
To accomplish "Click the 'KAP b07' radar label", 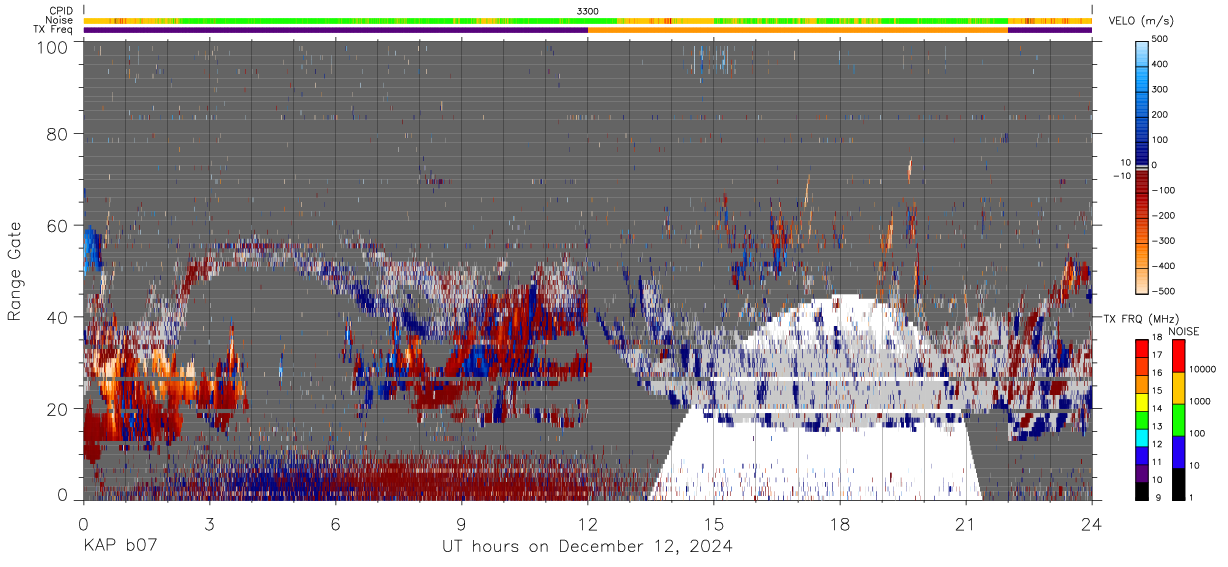I will point(120,546).
